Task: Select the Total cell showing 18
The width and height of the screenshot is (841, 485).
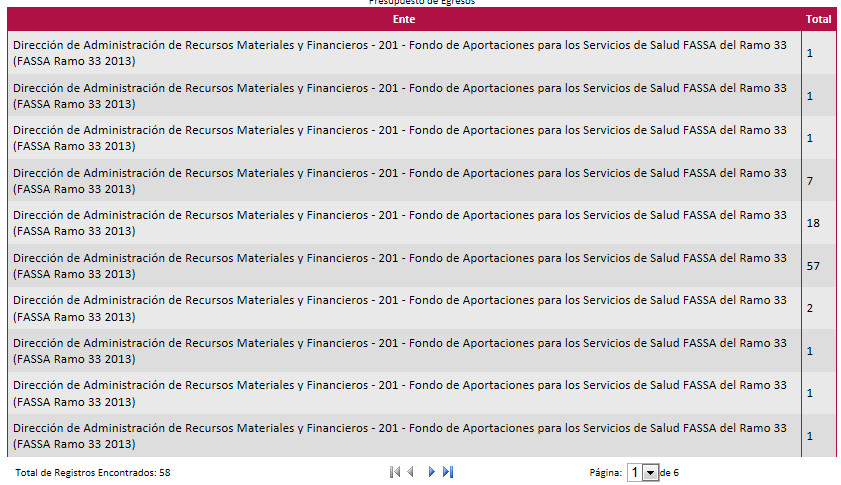Action: click(819, 223)
